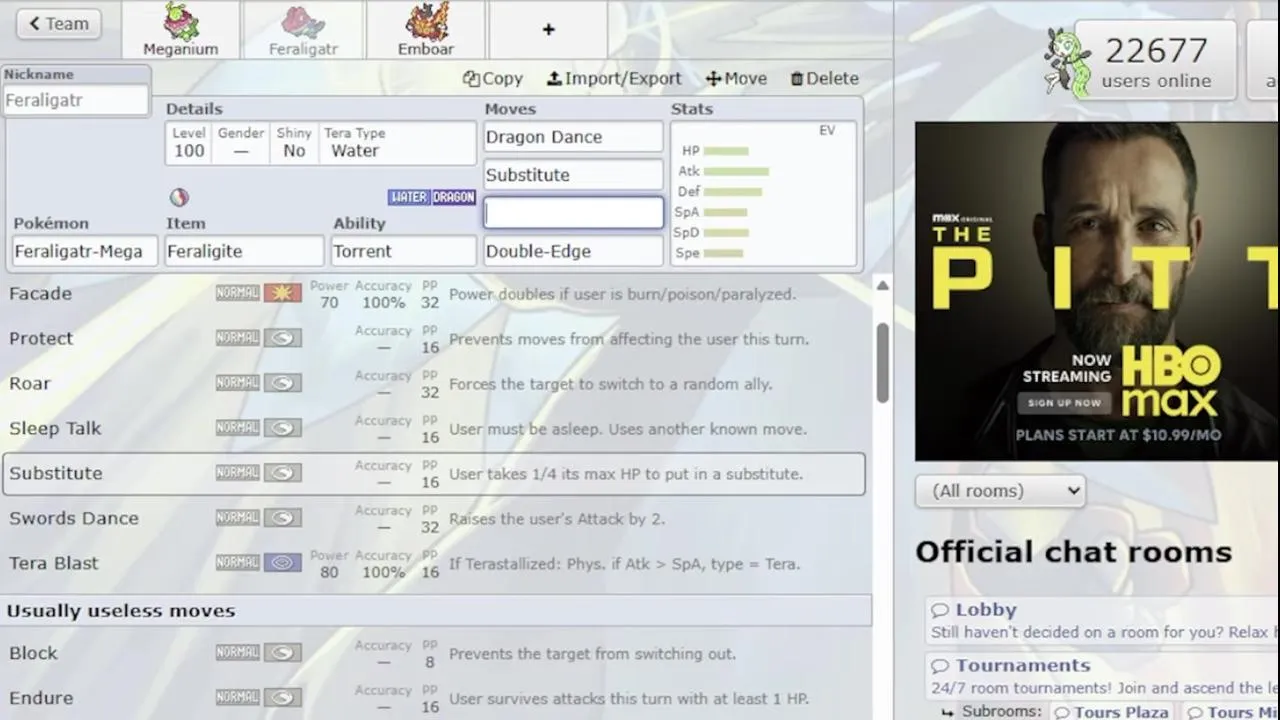The height and width of the screenshot is (720, 1280).
Task: Open Import/Export for this Pokémon
Action: pos(614,78)
